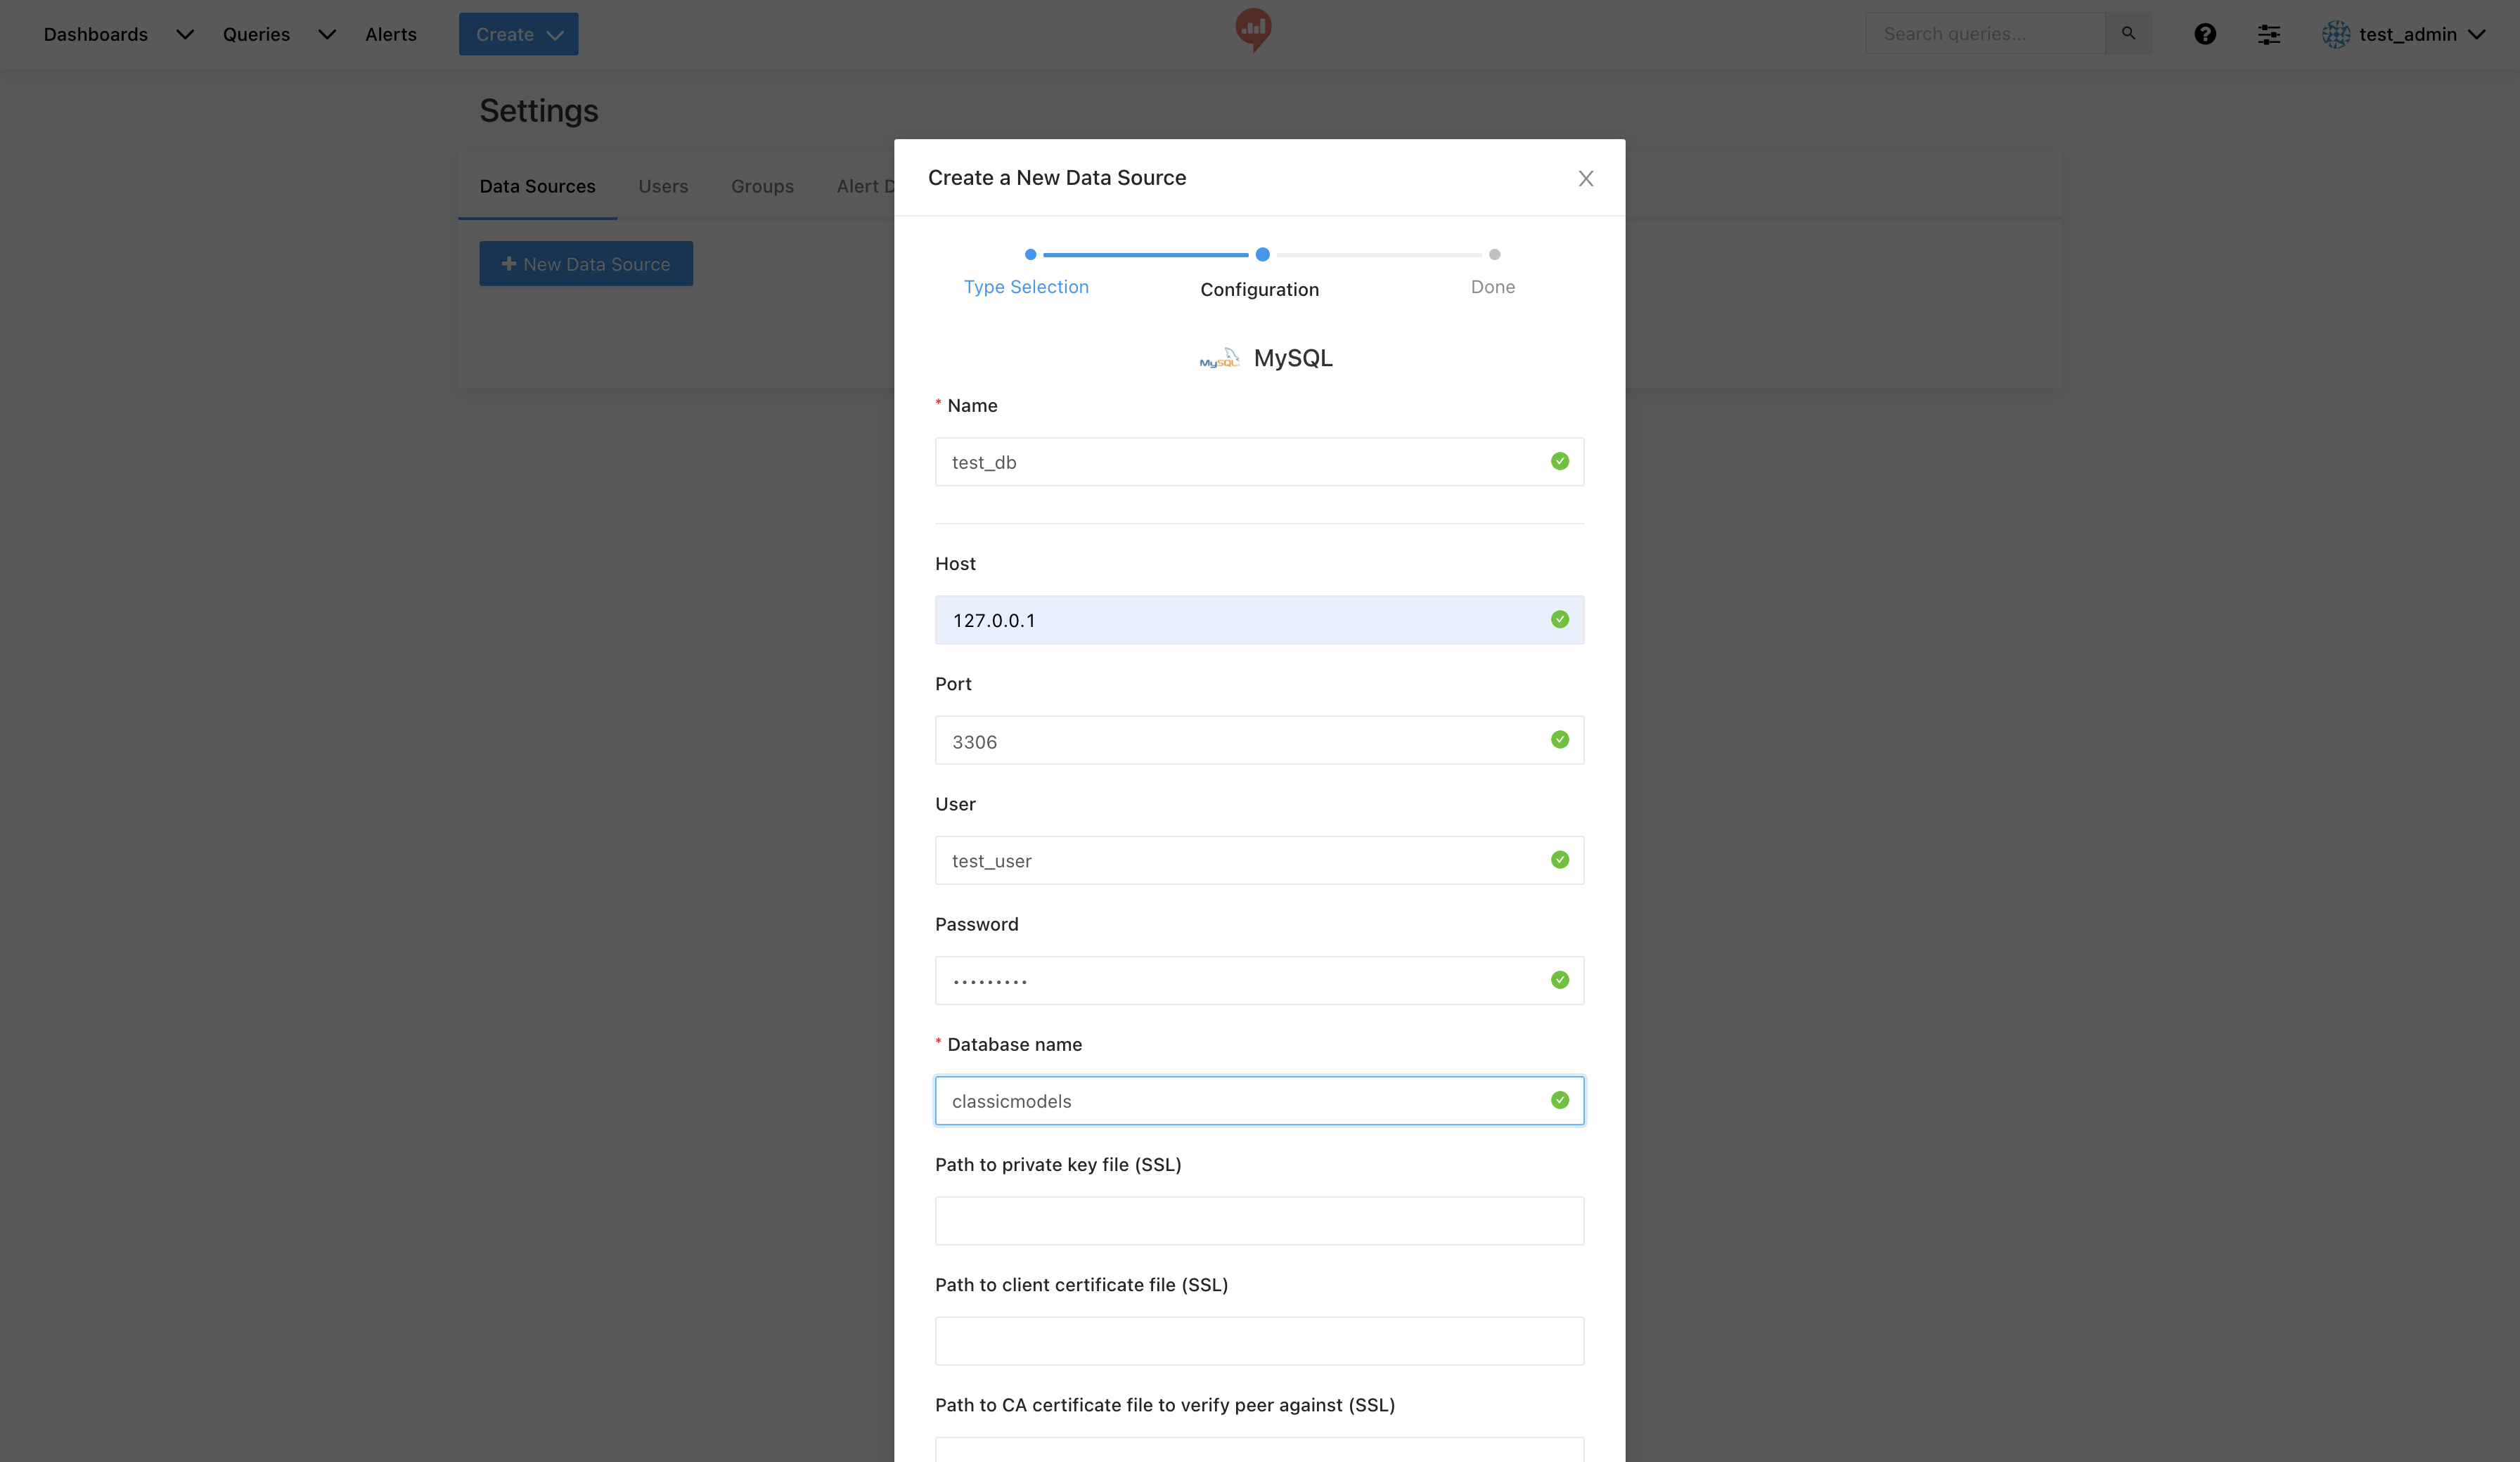Open settings via the sliders icon

click(2269, 34)
